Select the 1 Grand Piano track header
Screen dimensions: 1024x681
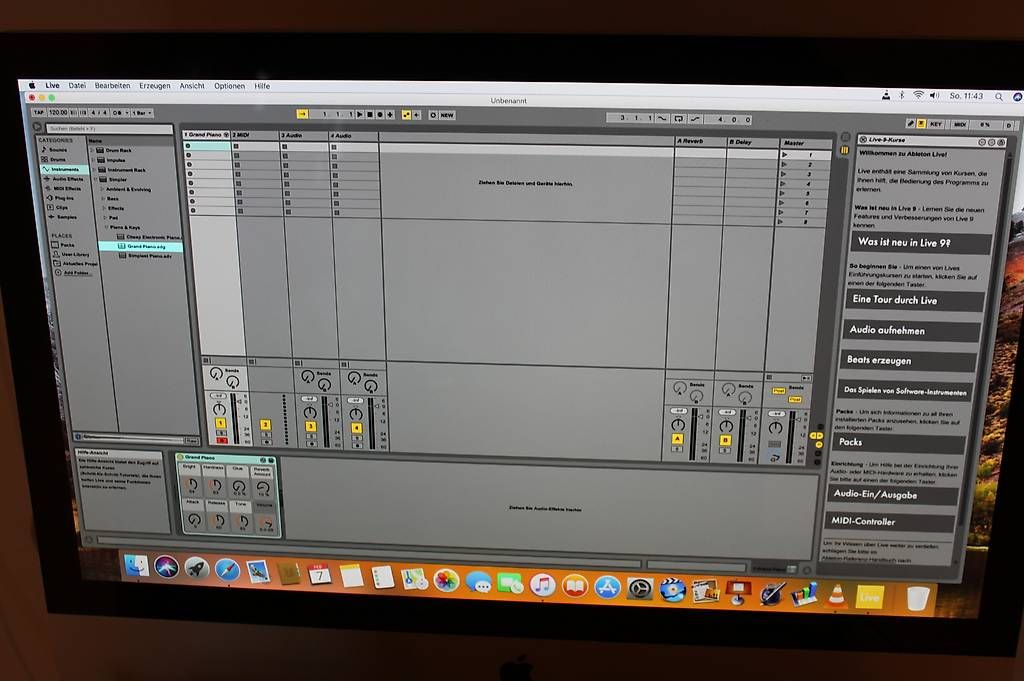pos(206,135)
